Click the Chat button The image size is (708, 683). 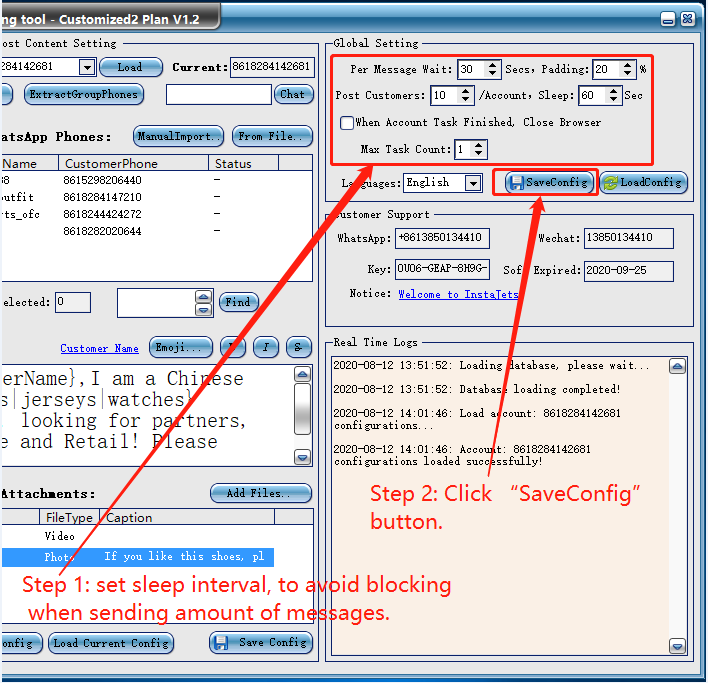pos(293,94)
